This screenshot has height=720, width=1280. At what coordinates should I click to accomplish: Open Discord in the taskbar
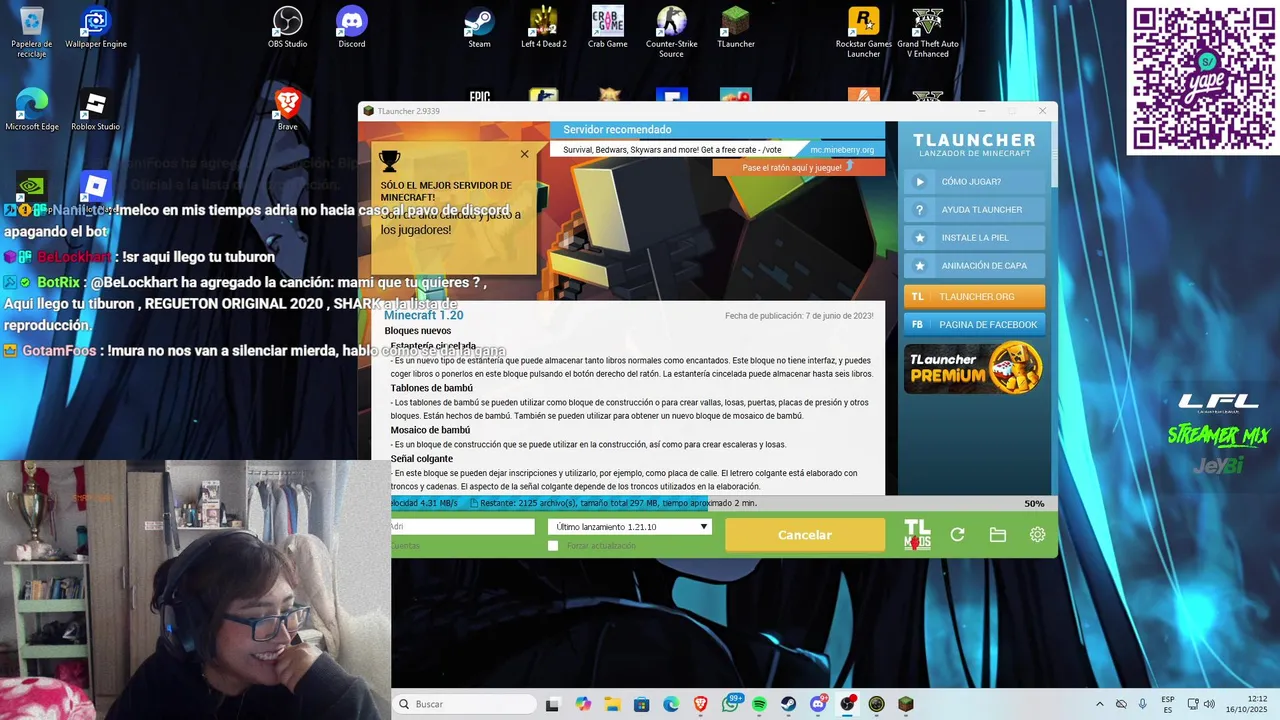pos(819,704)
